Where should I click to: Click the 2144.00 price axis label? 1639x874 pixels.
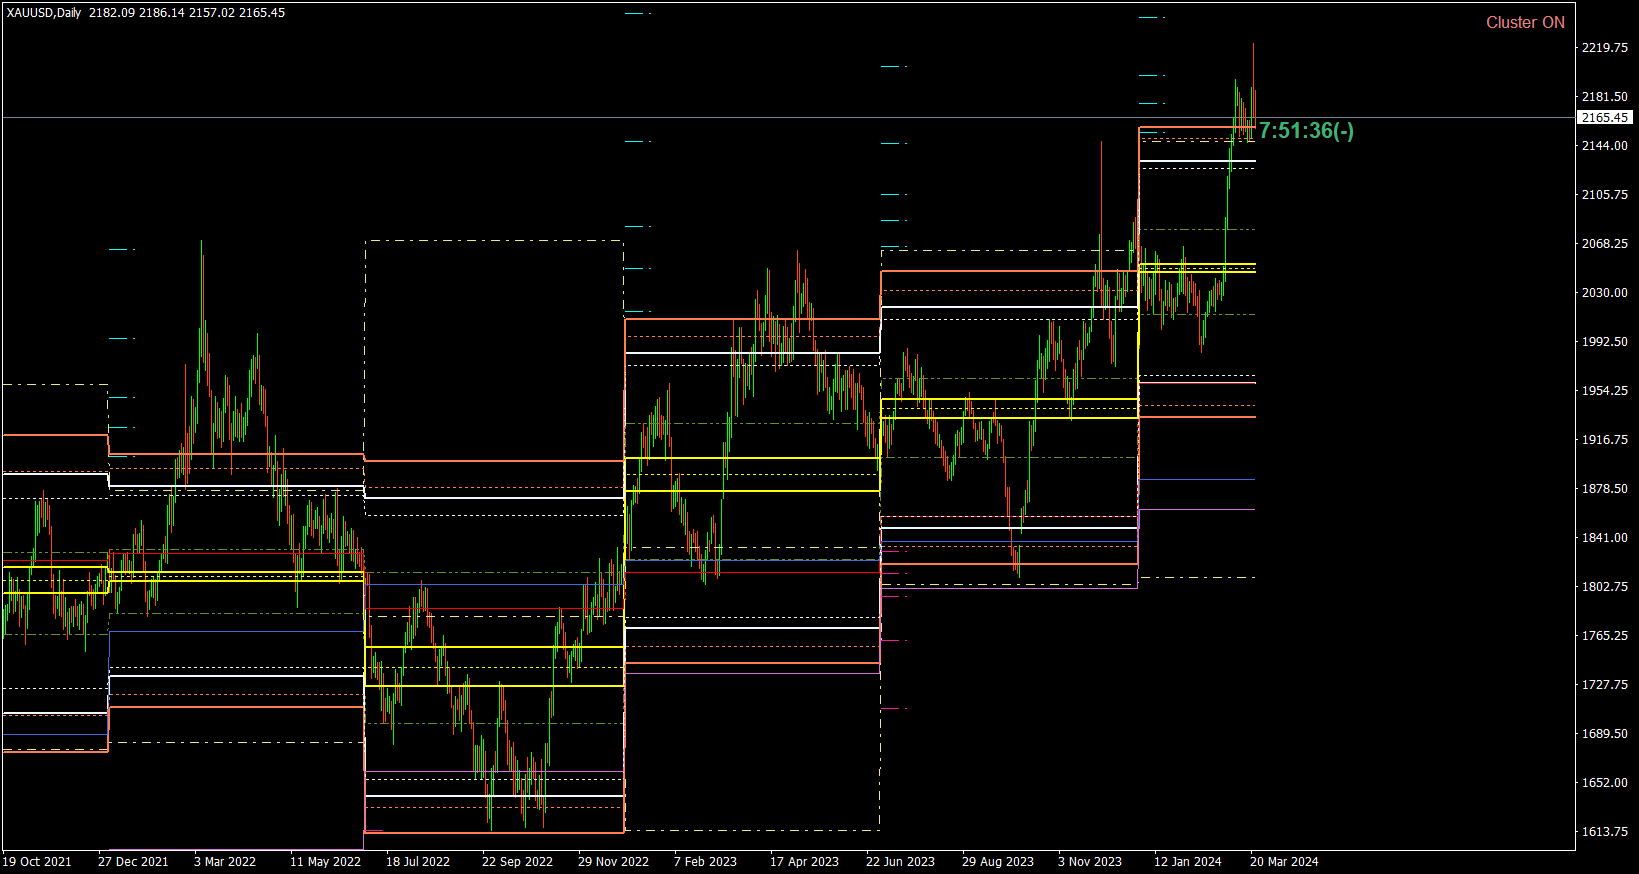point(1604,146)
